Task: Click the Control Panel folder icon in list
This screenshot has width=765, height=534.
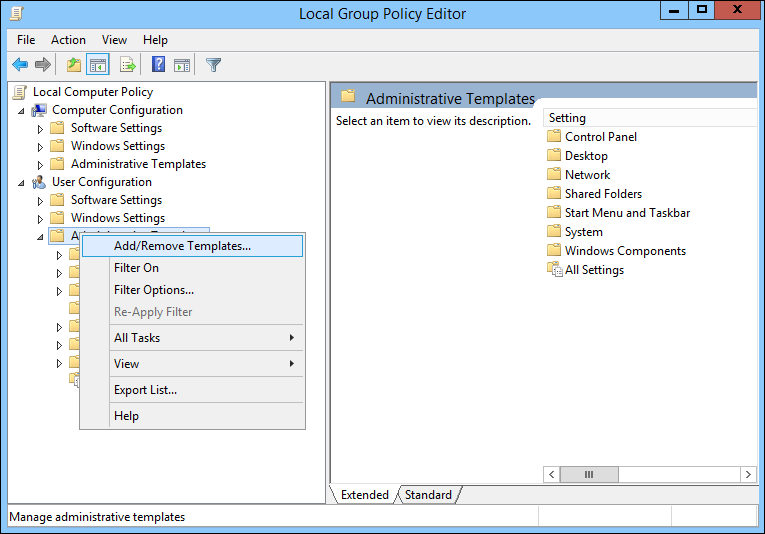Action: [x=554, y=136]
